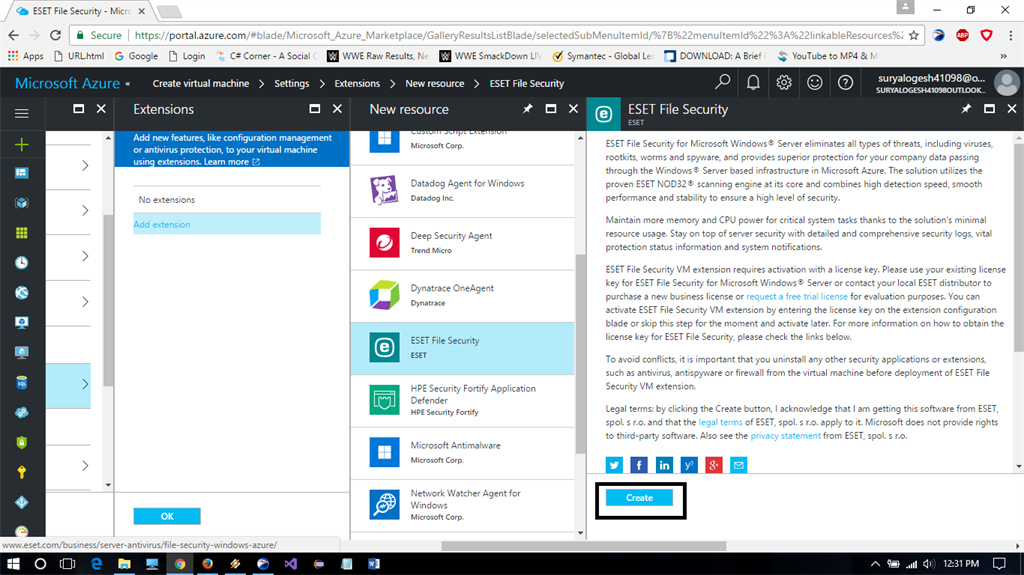Go to Create virtual machine breadcrumb

coord(200,84)
